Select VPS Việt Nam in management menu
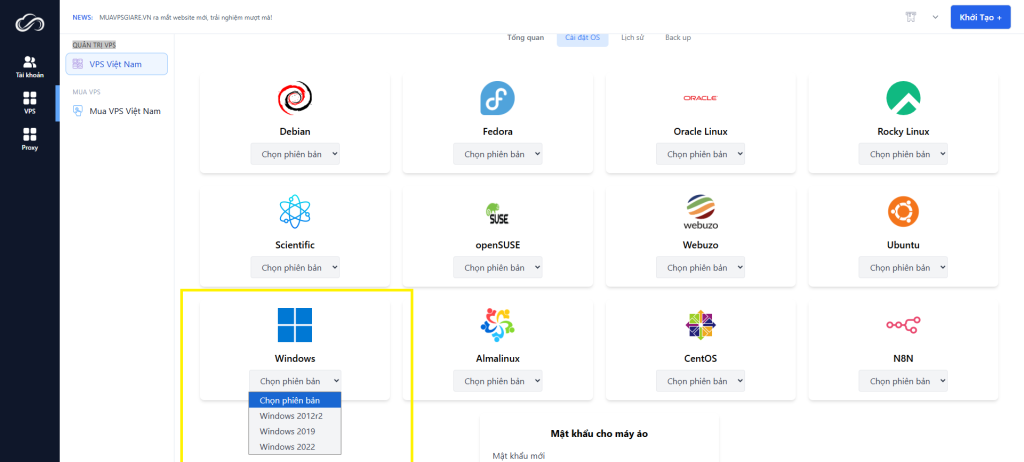 pyautogui.click(x=117, y=64)
